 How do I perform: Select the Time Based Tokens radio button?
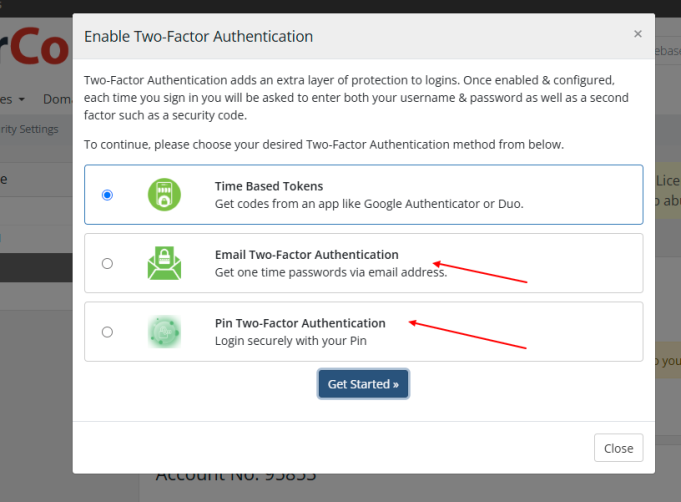[x=107, y=195]
